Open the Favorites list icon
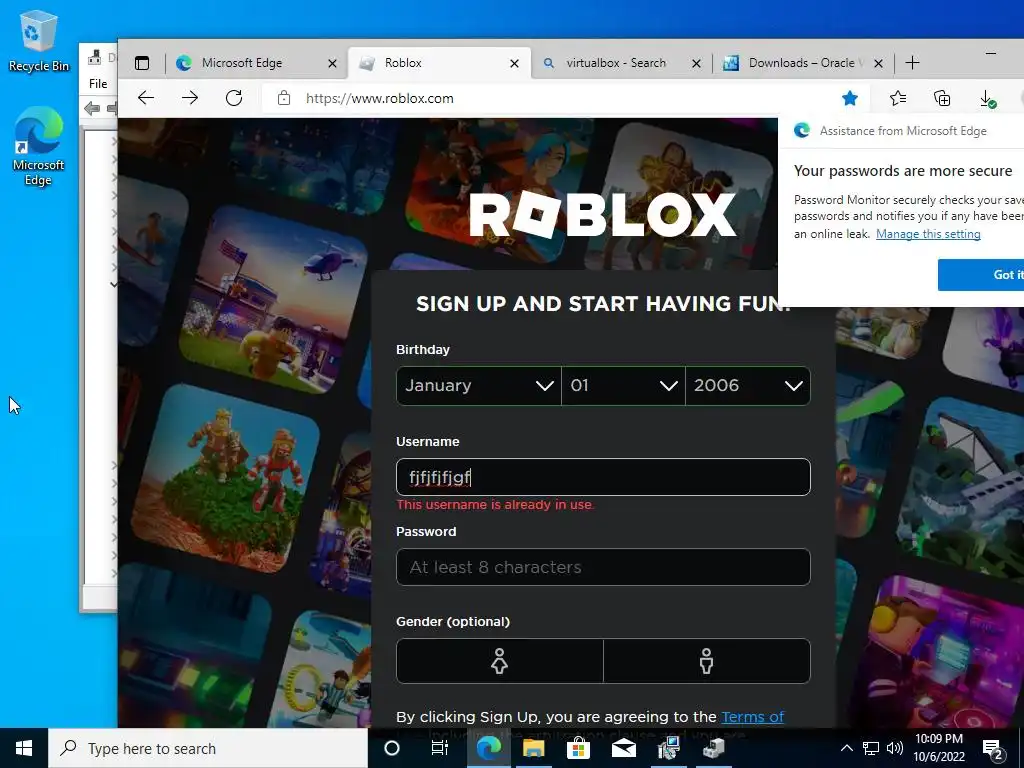This screenshot has height=768, width=1024. point(898,98)
